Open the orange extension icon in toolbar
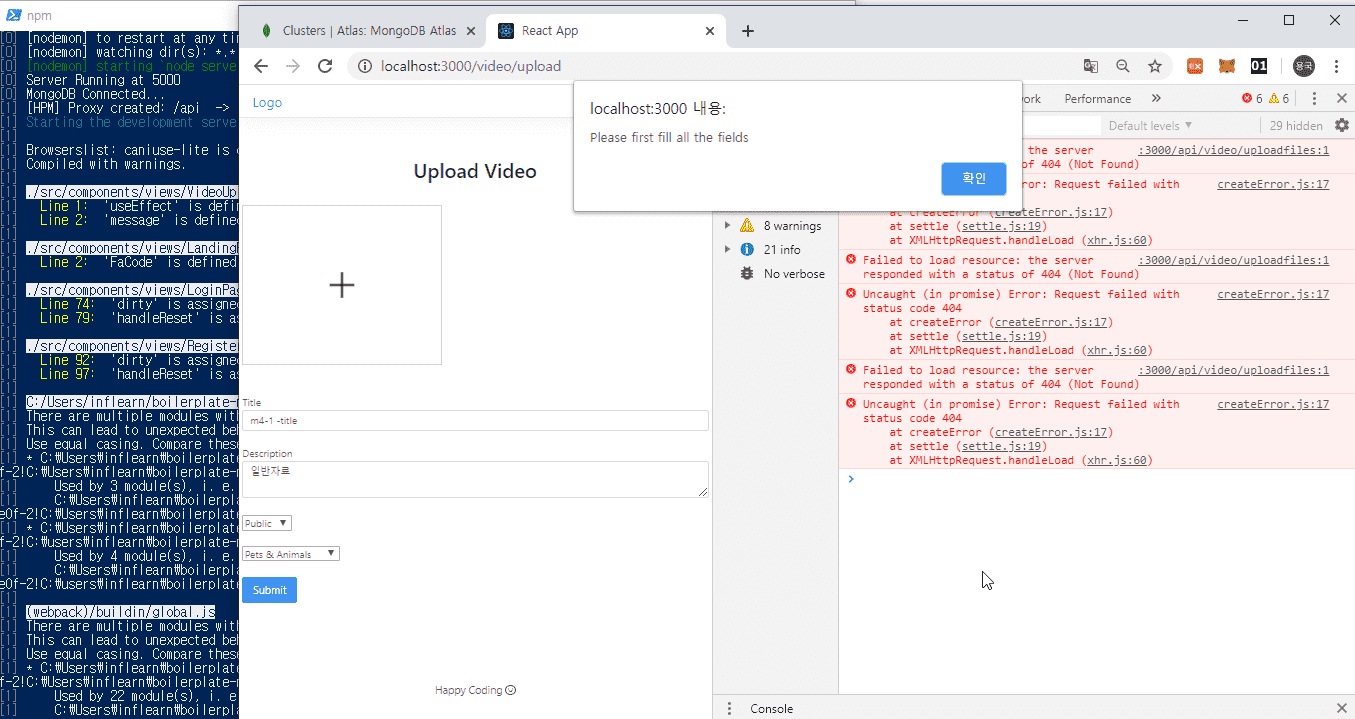1355x719 pixels. (1194, 66)
